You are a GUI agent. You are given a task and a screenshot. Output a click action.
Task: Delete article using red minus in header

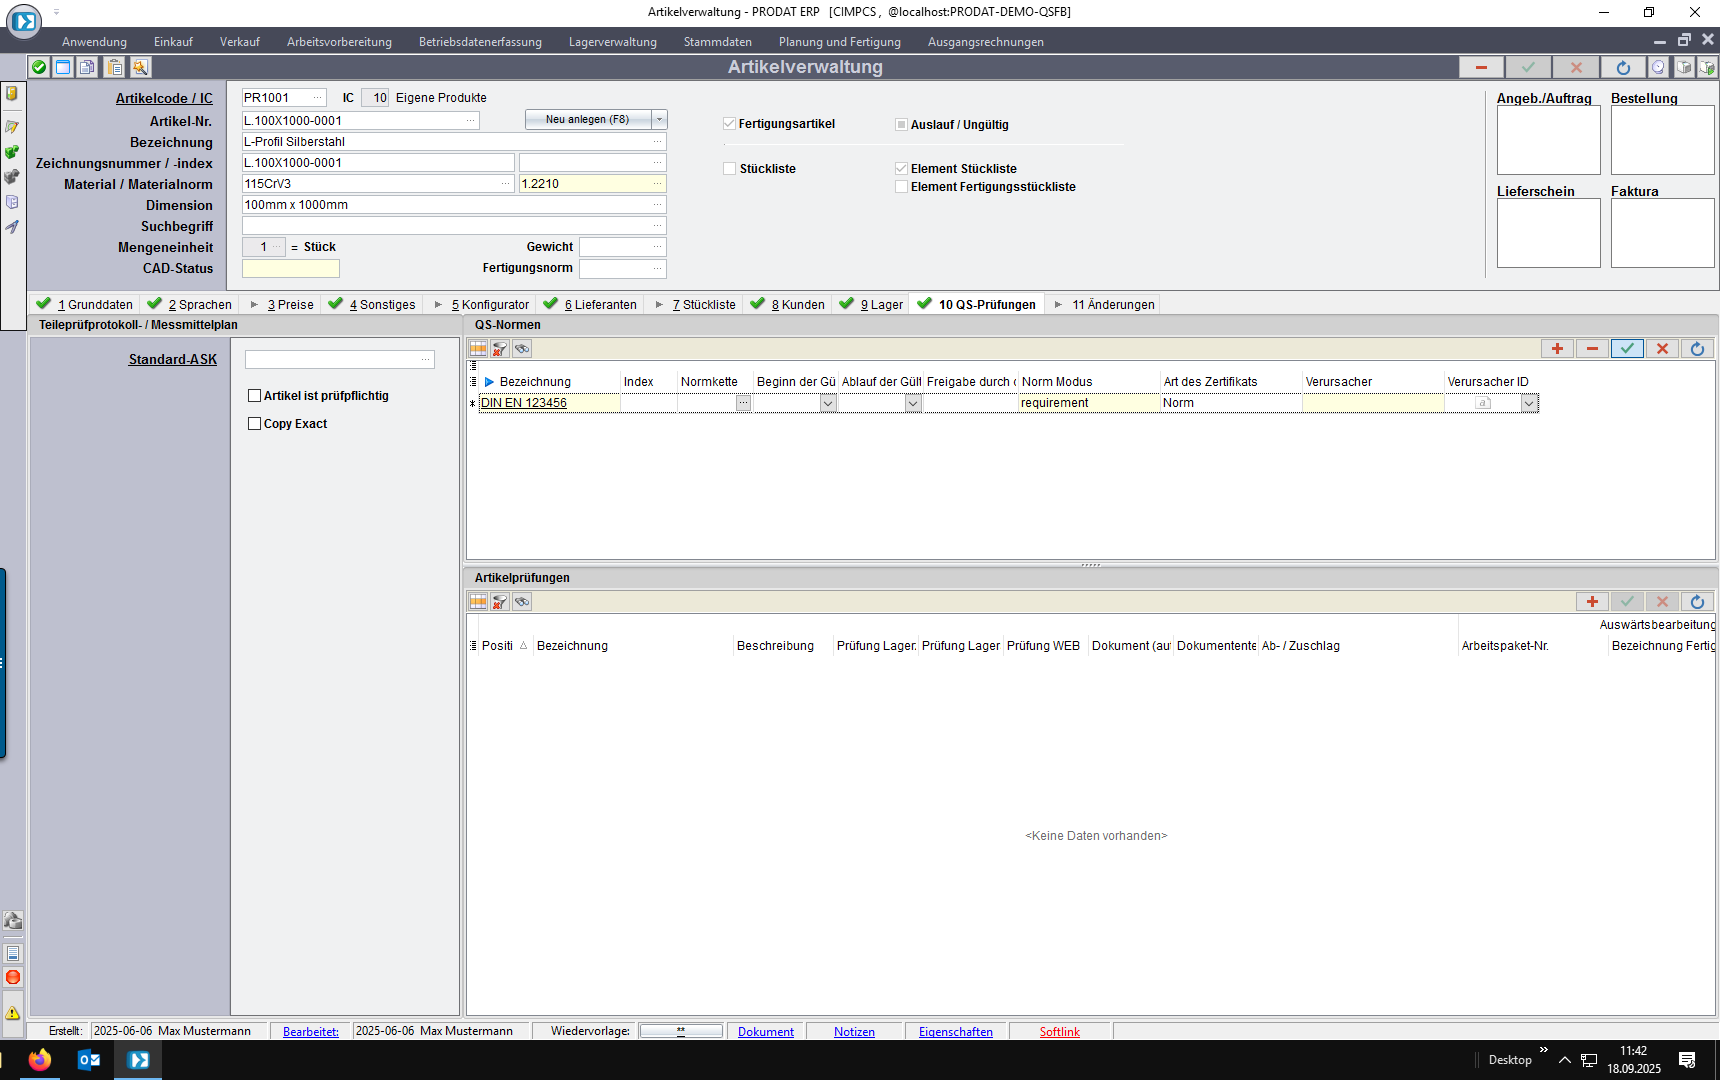[x=1481, y=67]
